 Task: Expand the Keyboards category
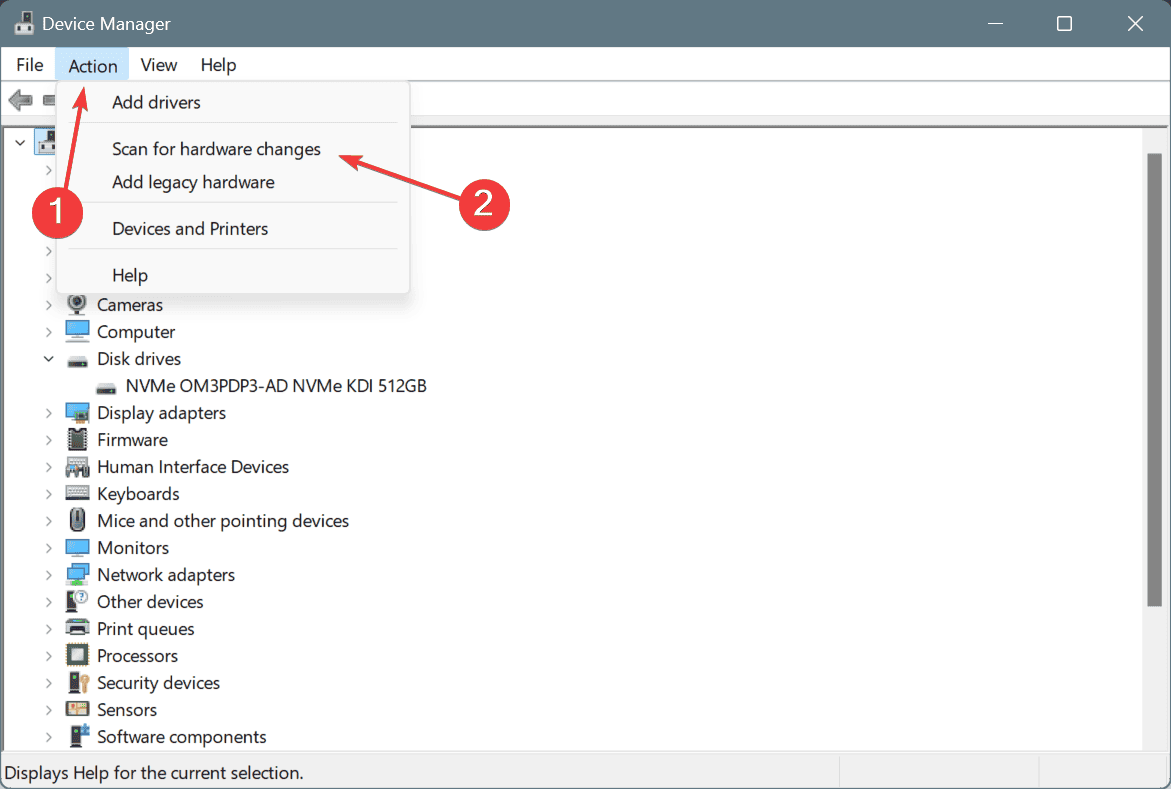tap(49, 494)
